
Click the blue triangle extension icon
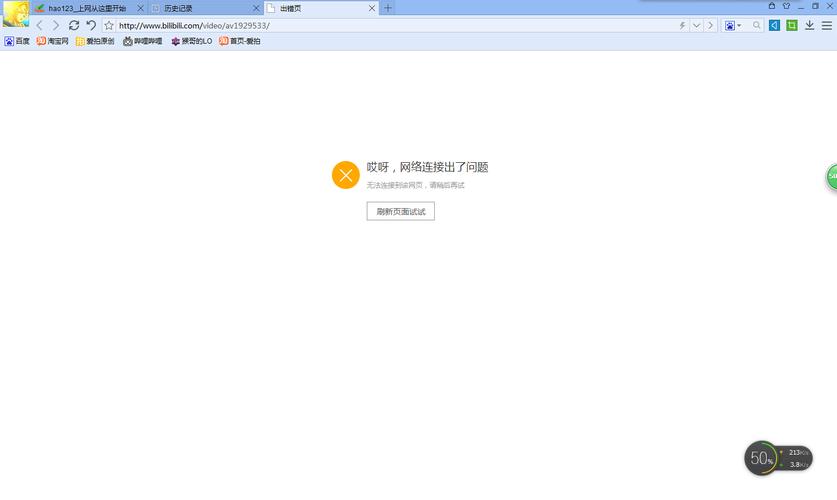pyautogui.click(x=774, y=25)
